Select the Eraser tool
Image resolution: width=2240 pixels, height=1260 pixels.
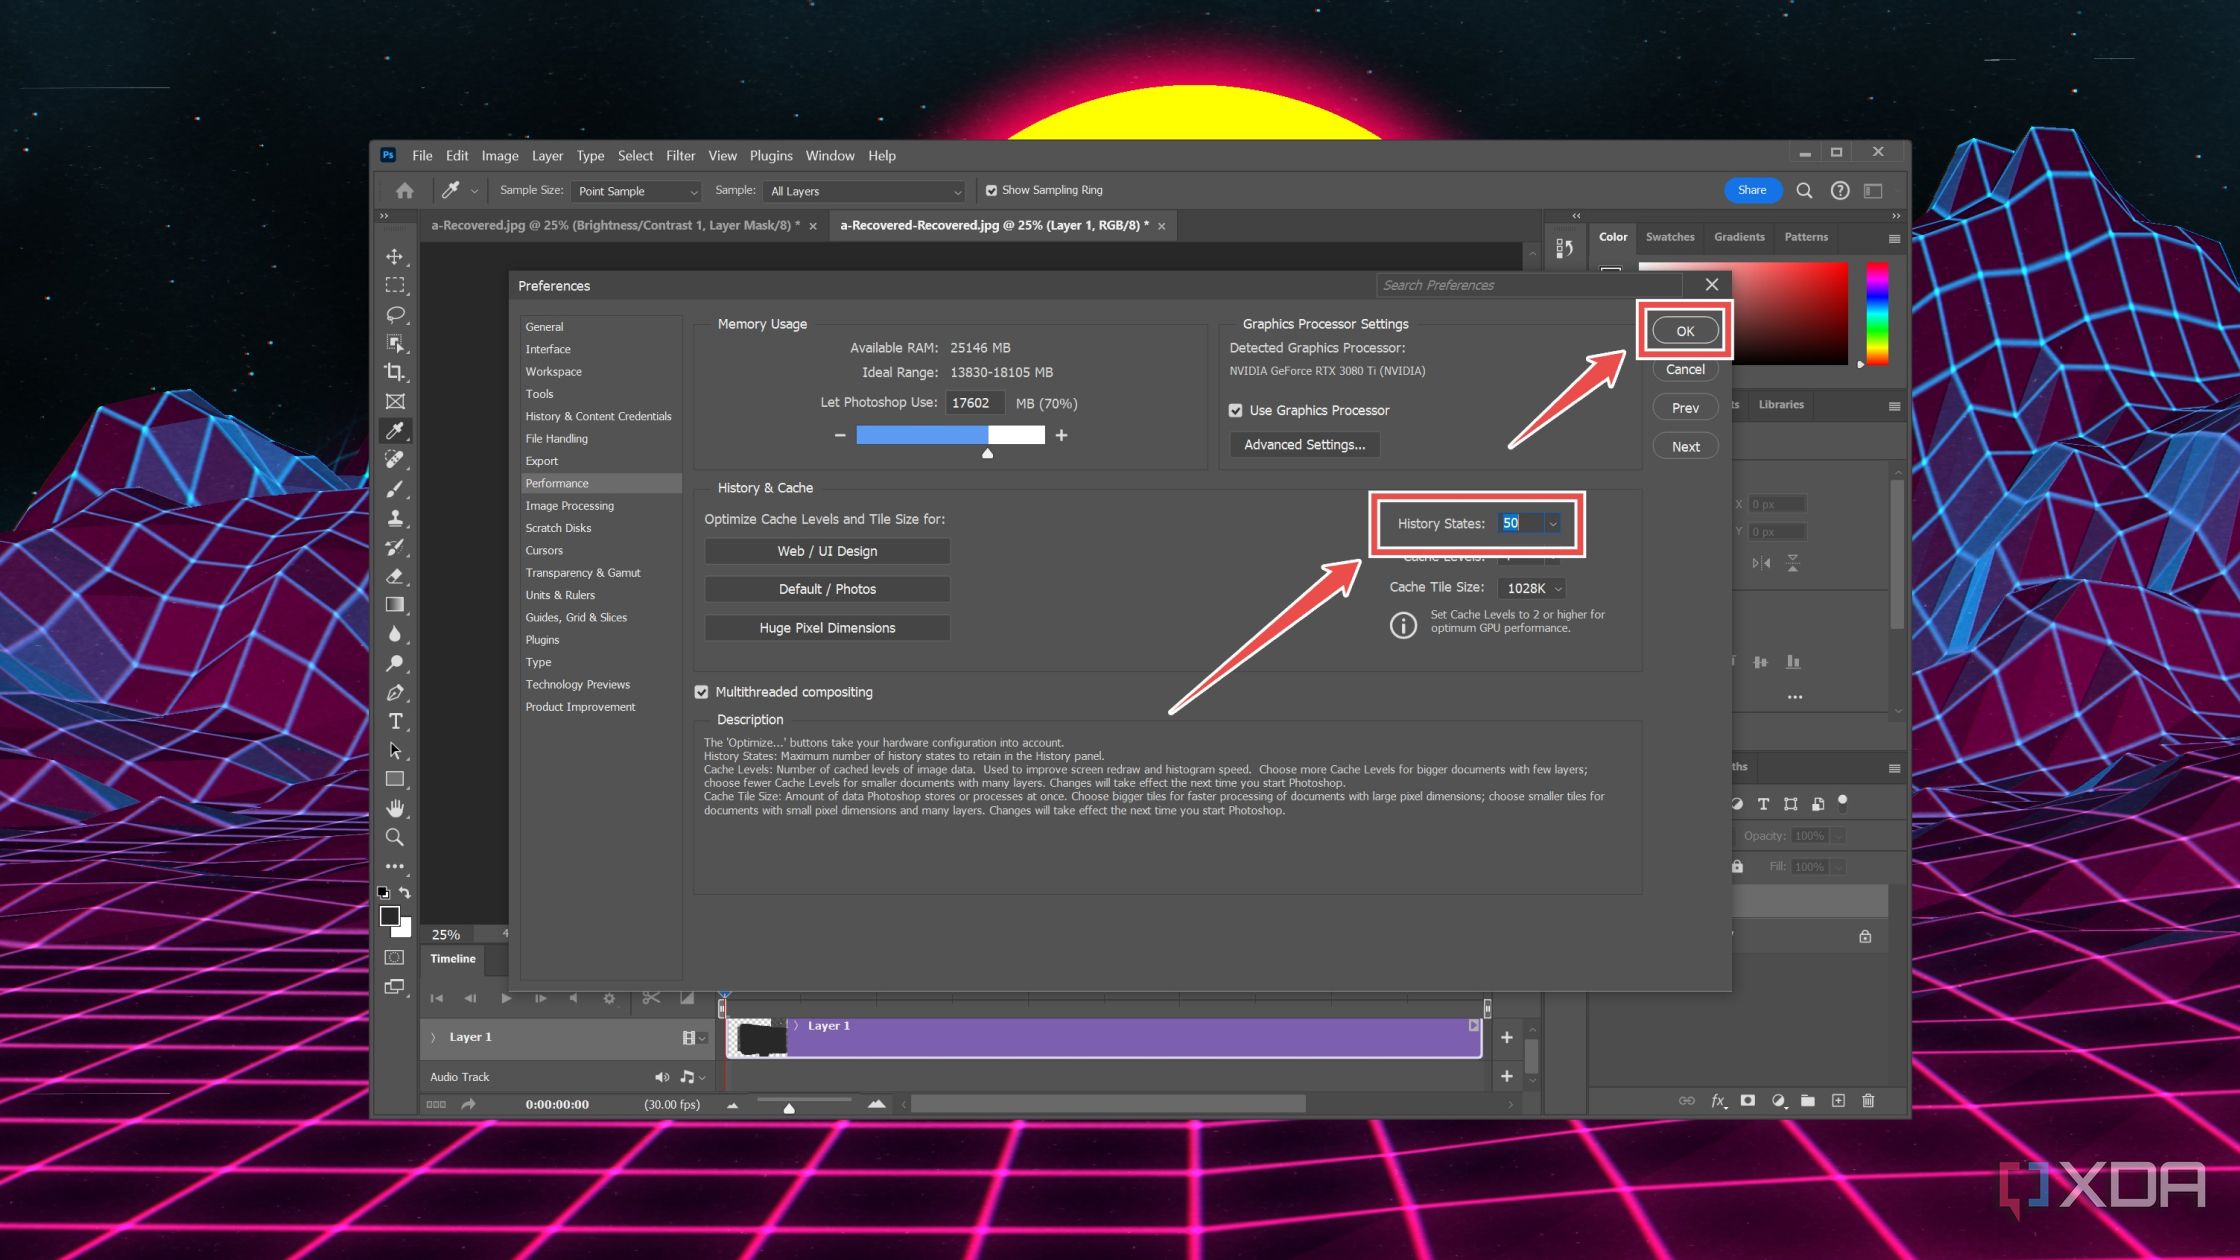pos(395,576)
